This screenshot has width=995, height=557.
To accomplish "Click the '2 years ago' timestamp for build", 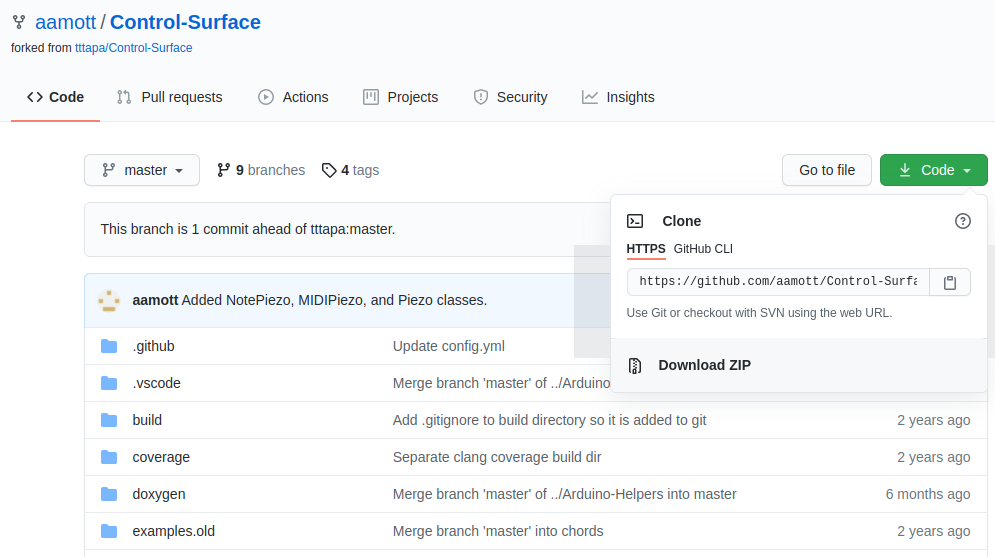I will click(933, 420).
